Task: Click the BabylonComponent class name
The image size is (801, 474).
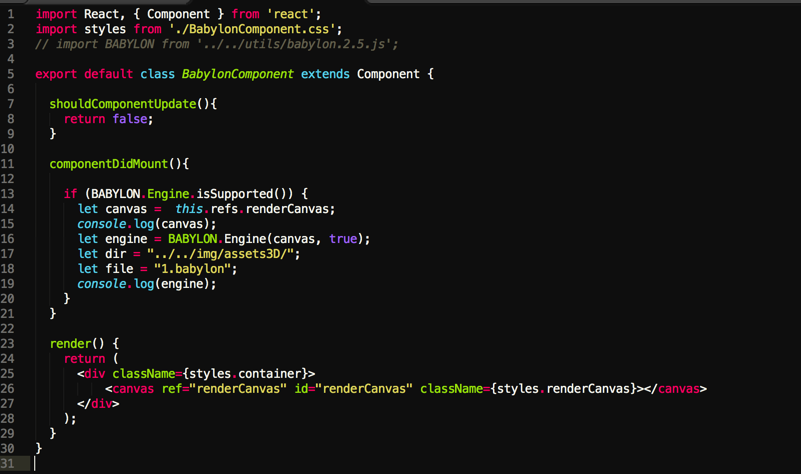Action: coord(238,74)
